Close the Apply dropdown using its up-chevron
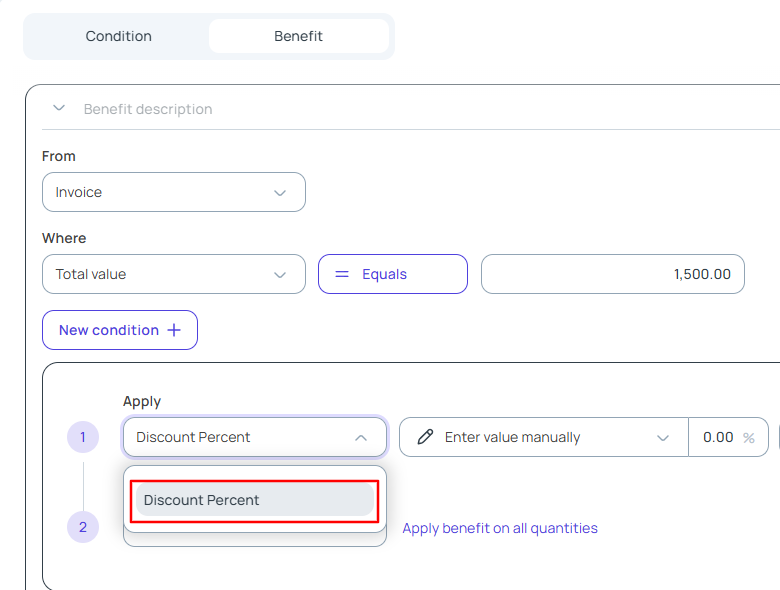Viewport: 780px width, 590px height. point(361,437)
